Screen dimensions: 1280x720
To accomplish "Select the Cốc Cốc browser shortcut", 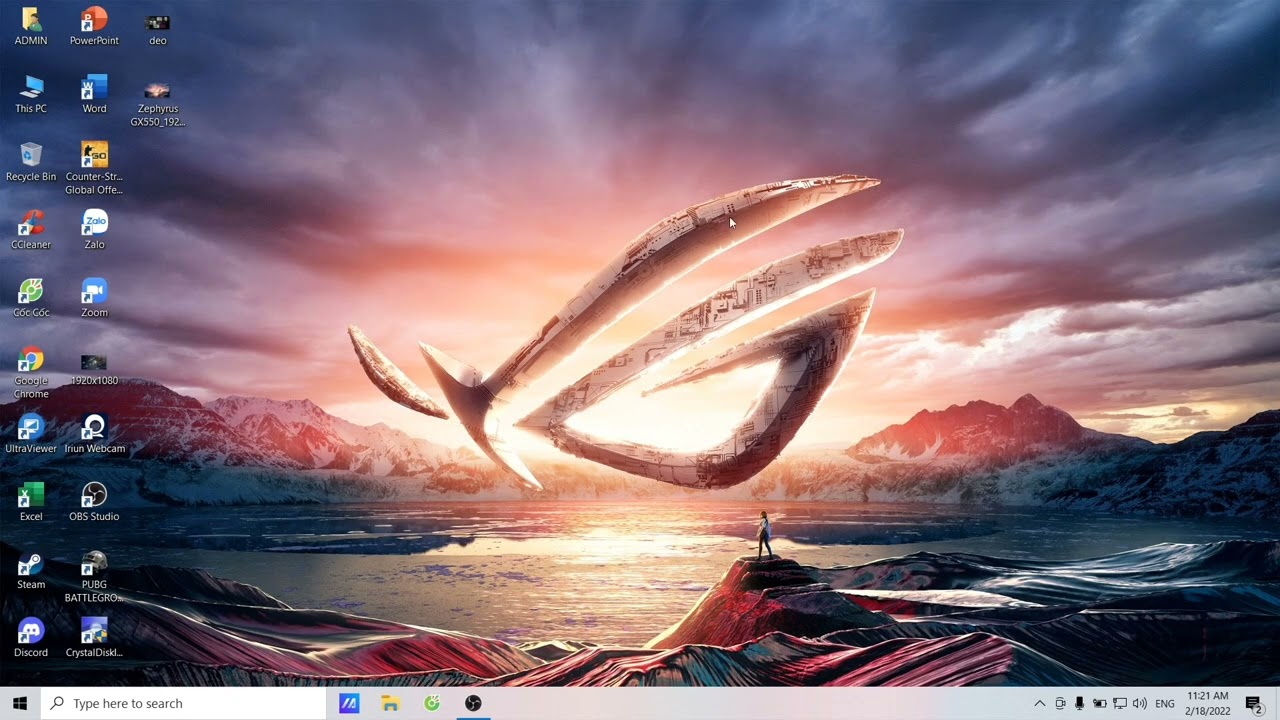I will 31,299.
